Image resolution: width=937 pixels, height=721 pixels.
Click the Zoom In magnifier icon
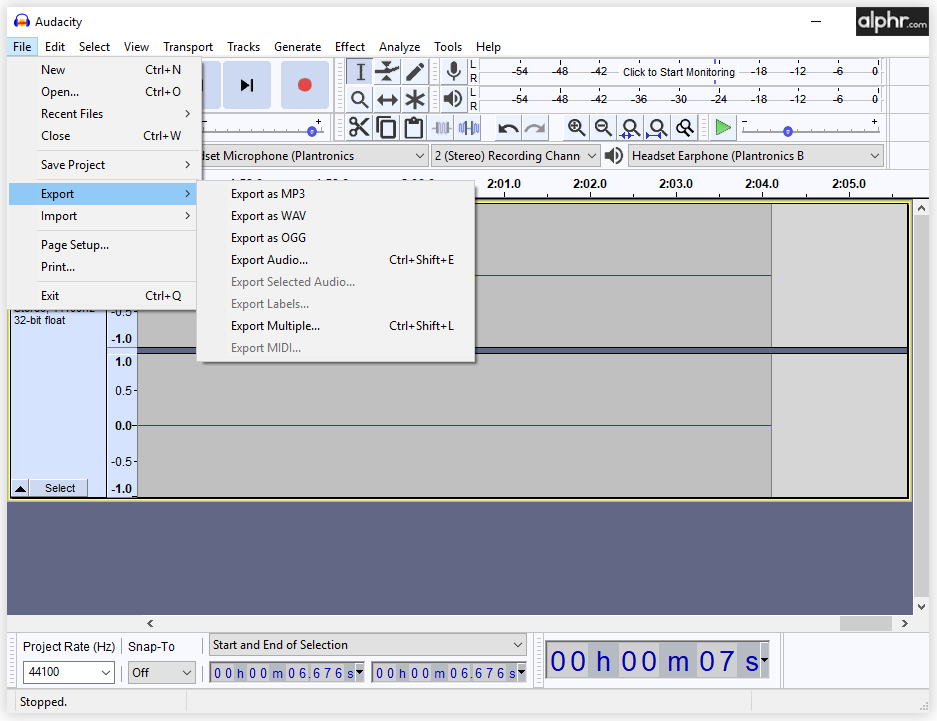[x=576, y=128]
